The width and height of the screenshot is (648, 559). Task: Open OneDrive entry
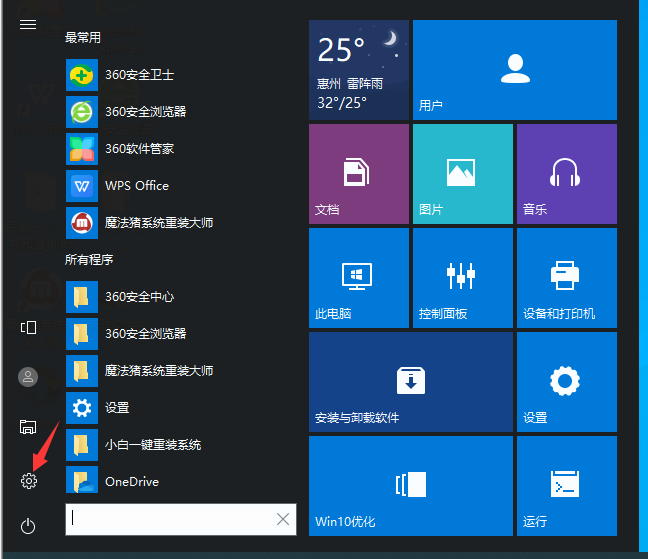112,481
